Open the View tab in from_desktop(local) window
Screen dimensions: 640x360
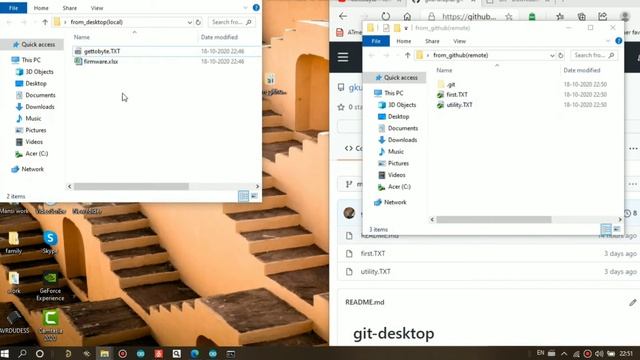(x=97, y=8)
